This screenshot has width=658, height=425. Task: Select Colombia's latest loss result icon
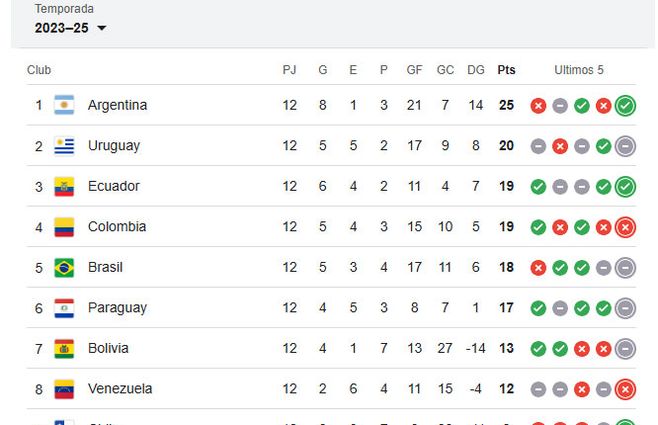point(626,227)
